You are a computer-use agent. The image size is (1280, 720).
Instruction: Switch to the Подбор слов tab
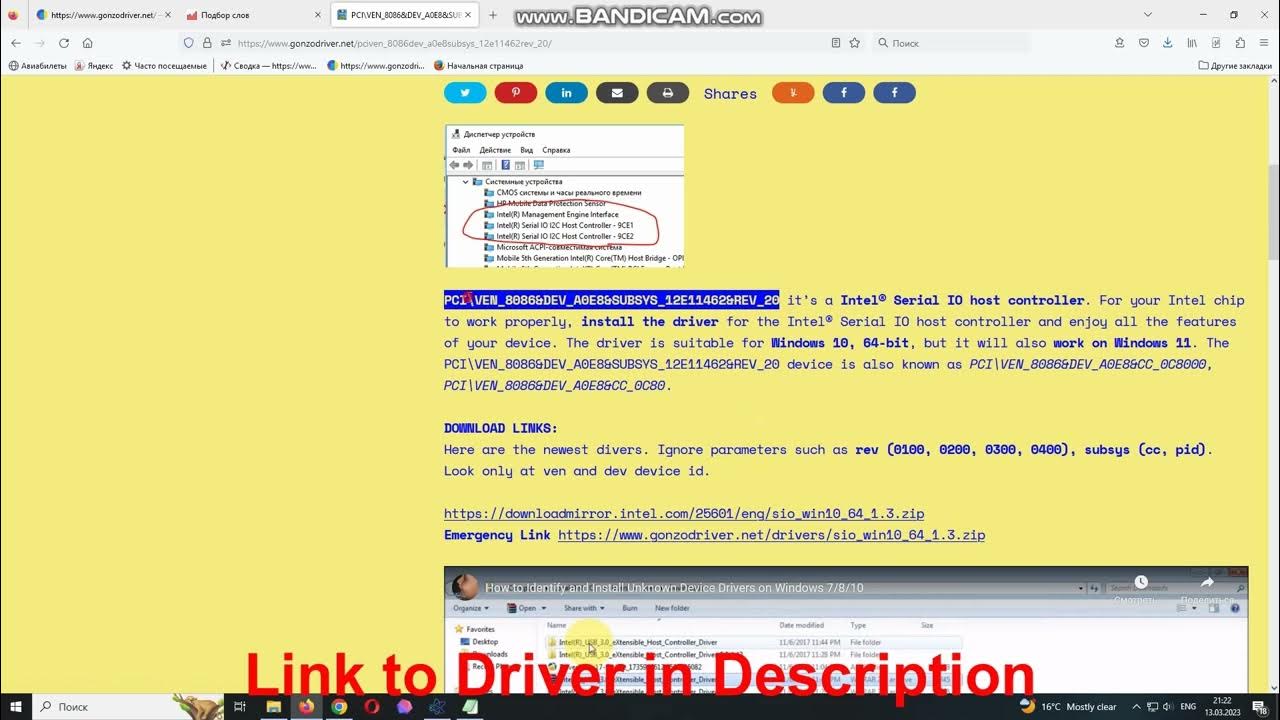254,15
